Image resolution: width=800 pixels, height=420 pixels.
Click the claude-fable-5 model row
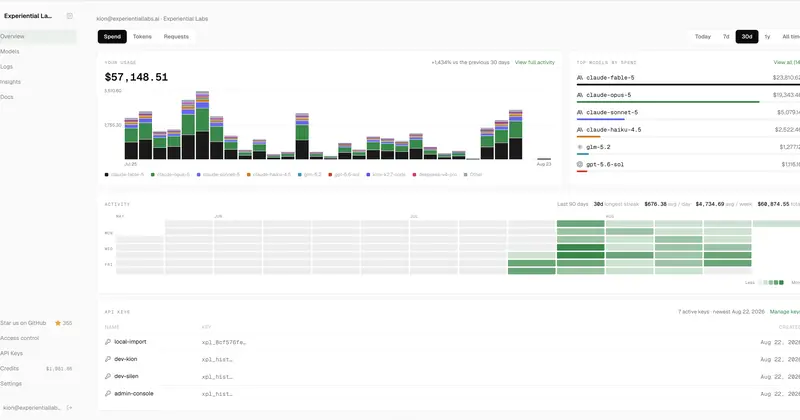pyautogui.click(x=688, y=79)
